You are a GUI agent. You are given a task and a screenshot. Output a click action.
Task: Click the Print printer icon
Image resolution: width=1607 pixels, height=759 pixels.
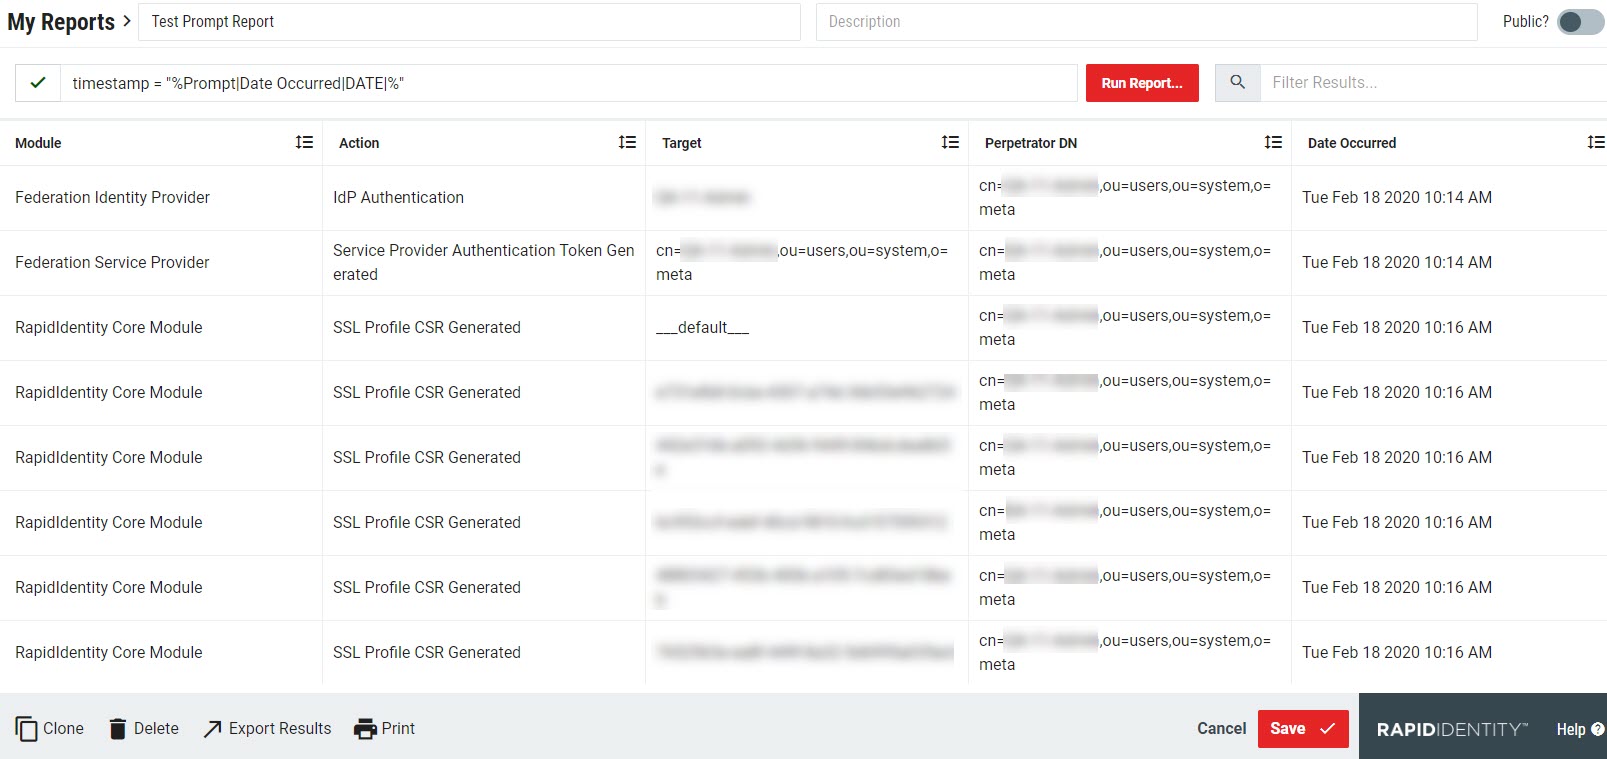[365, 729]
